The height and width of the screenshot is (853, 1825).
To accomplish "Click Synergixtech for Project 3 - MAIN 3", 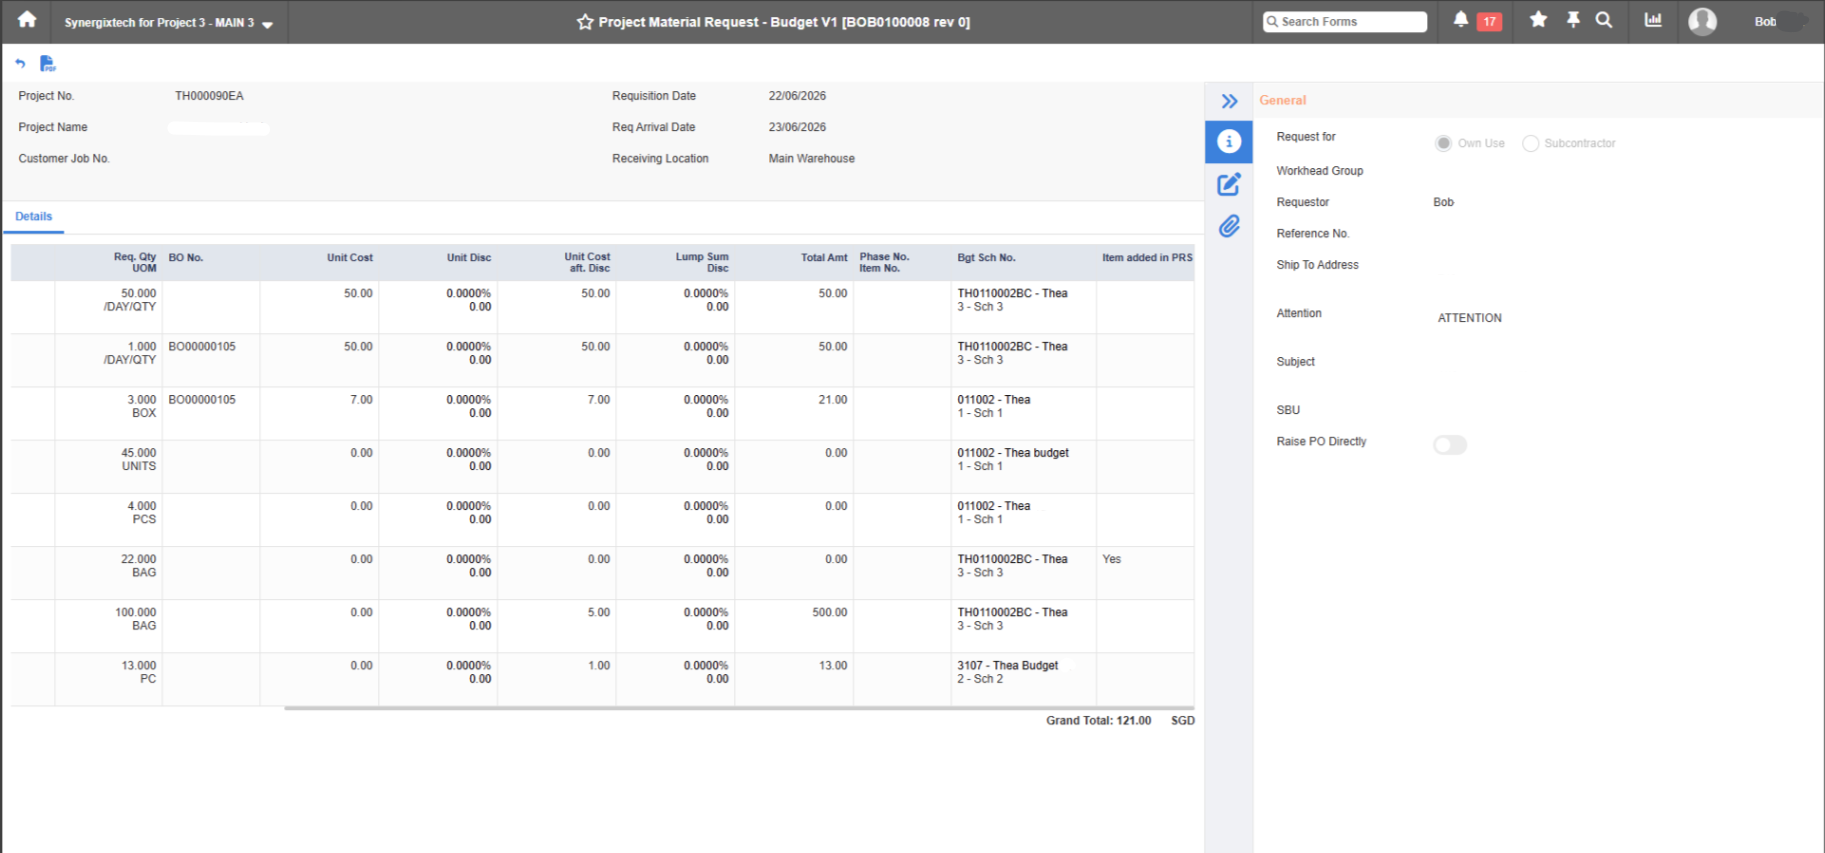I will [x=159, y=22].
